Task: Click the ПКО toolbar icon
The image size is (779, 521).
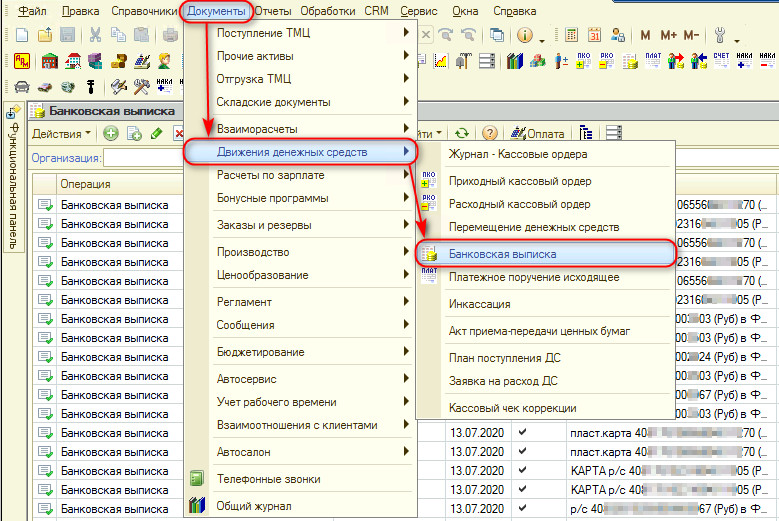Action: click(x=584, y=61)
